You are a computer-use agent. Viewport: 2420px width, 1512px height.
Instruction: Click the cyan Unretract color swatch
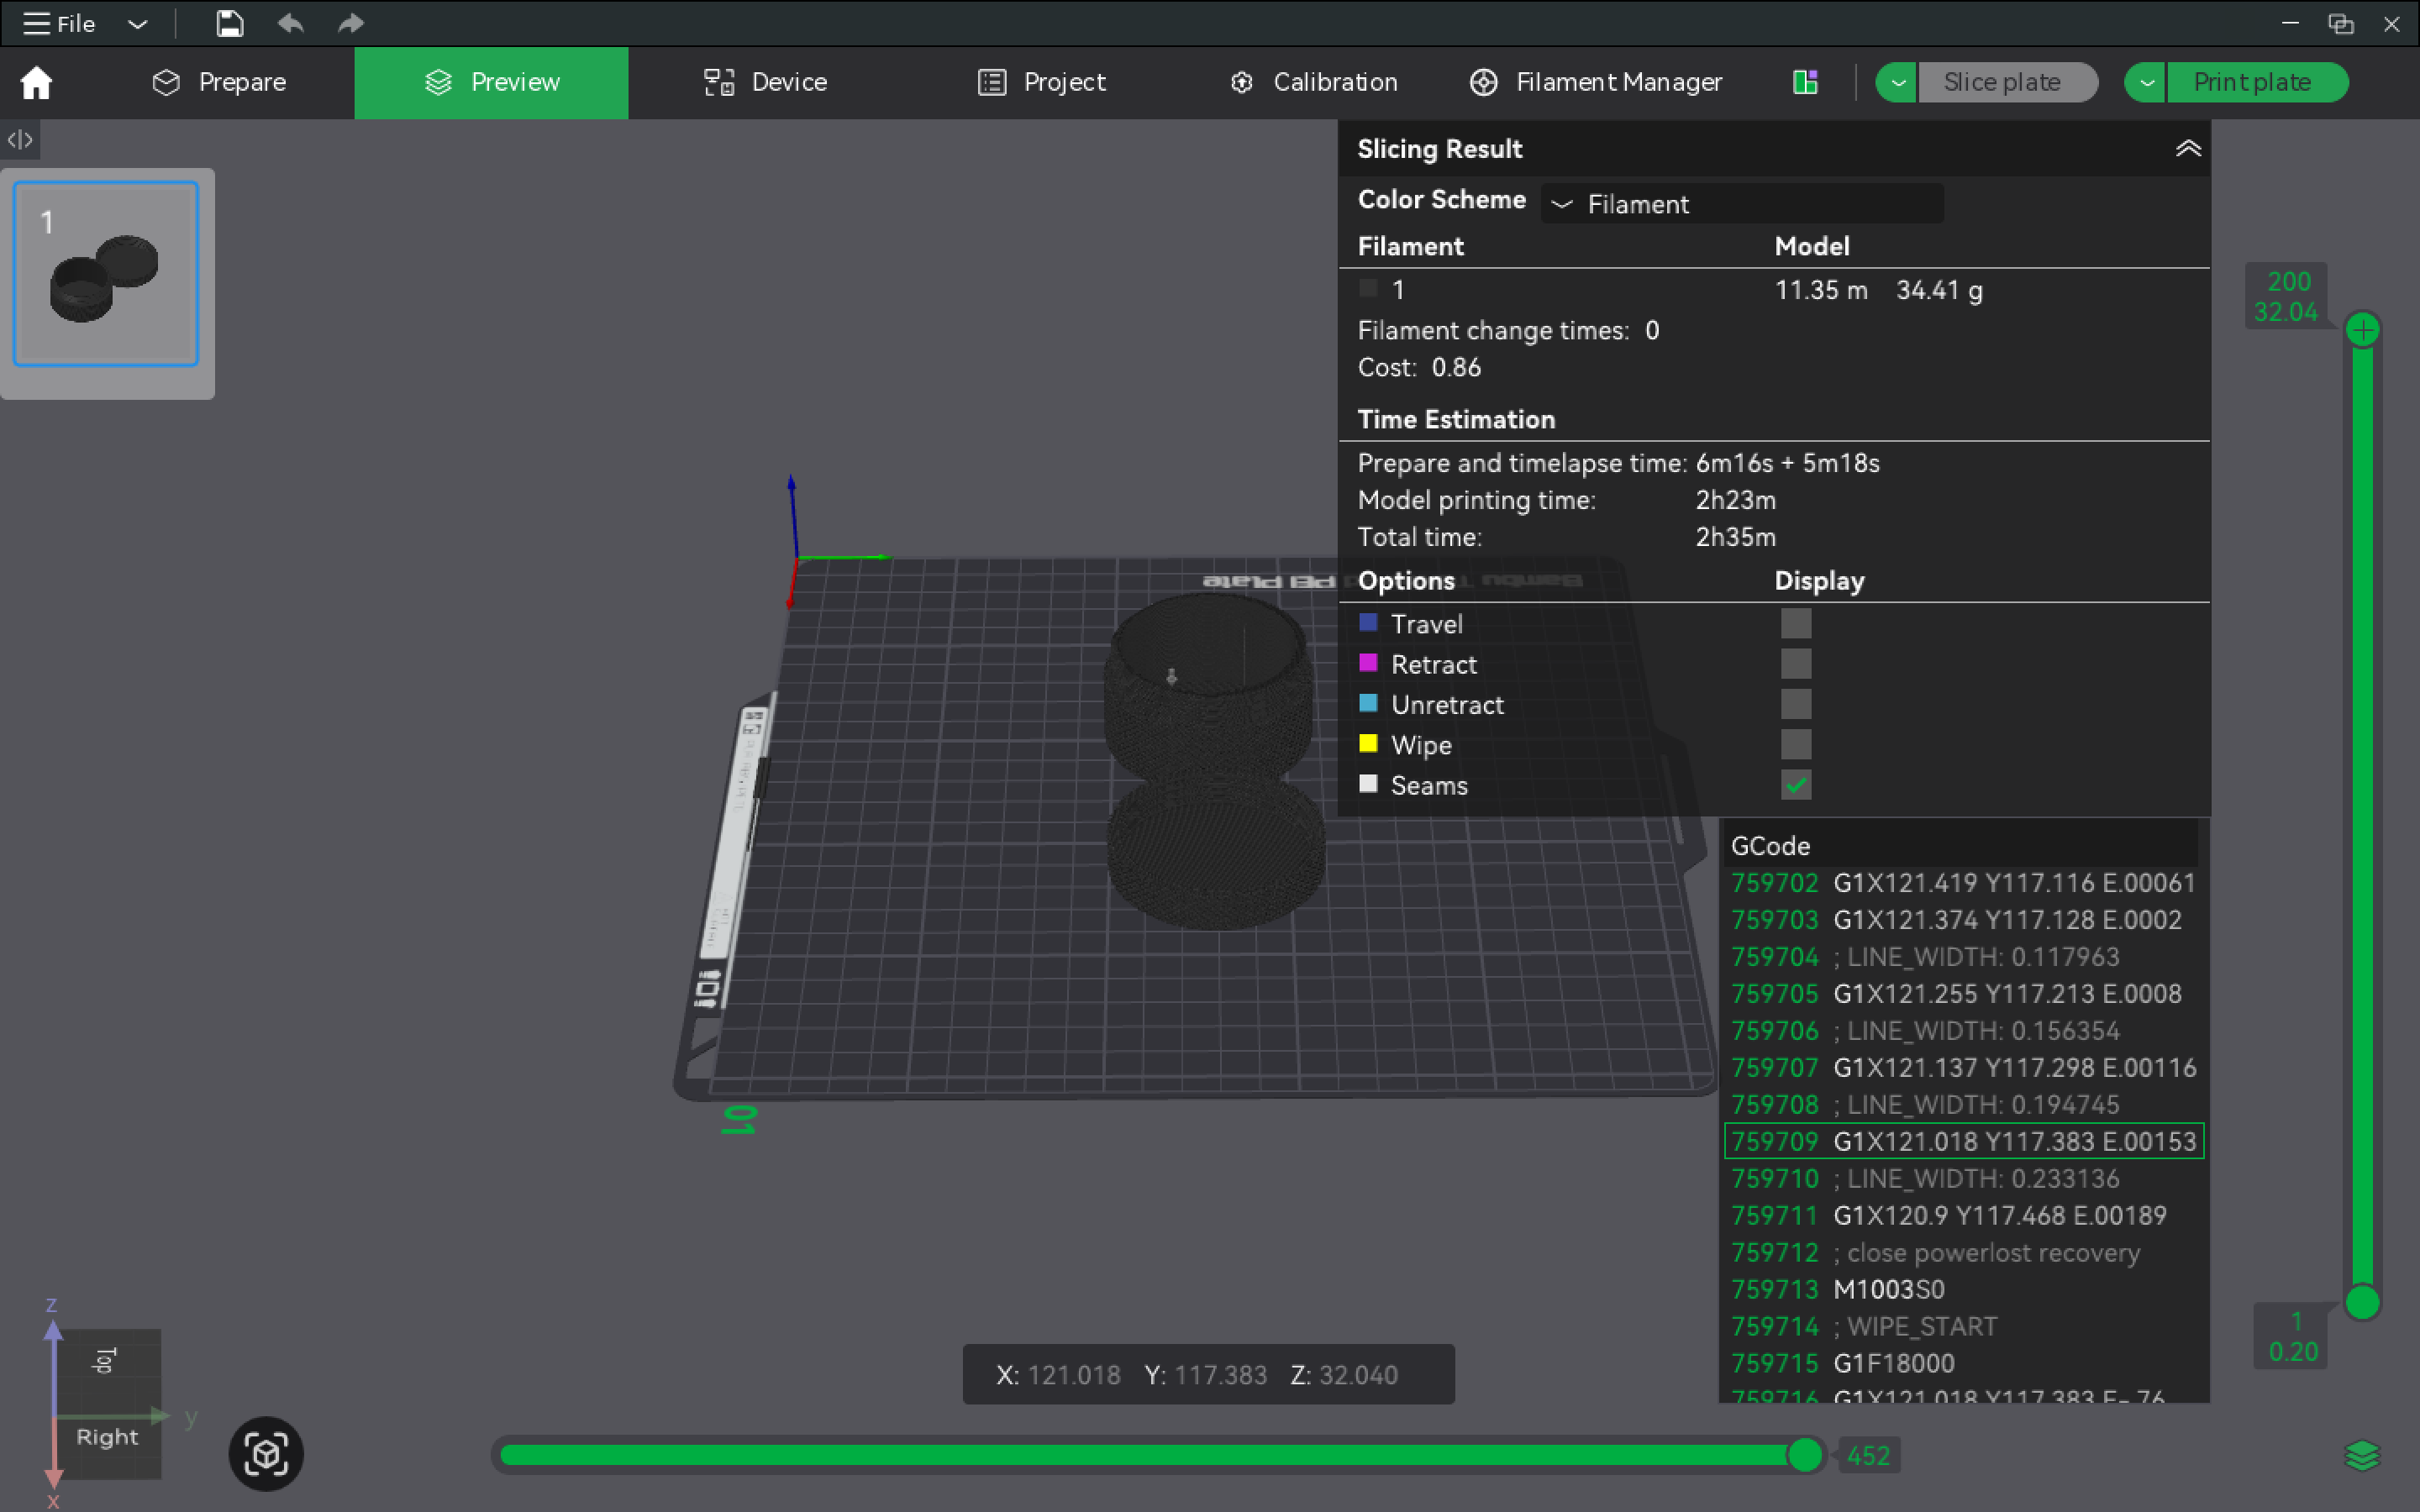point(1368,703)
